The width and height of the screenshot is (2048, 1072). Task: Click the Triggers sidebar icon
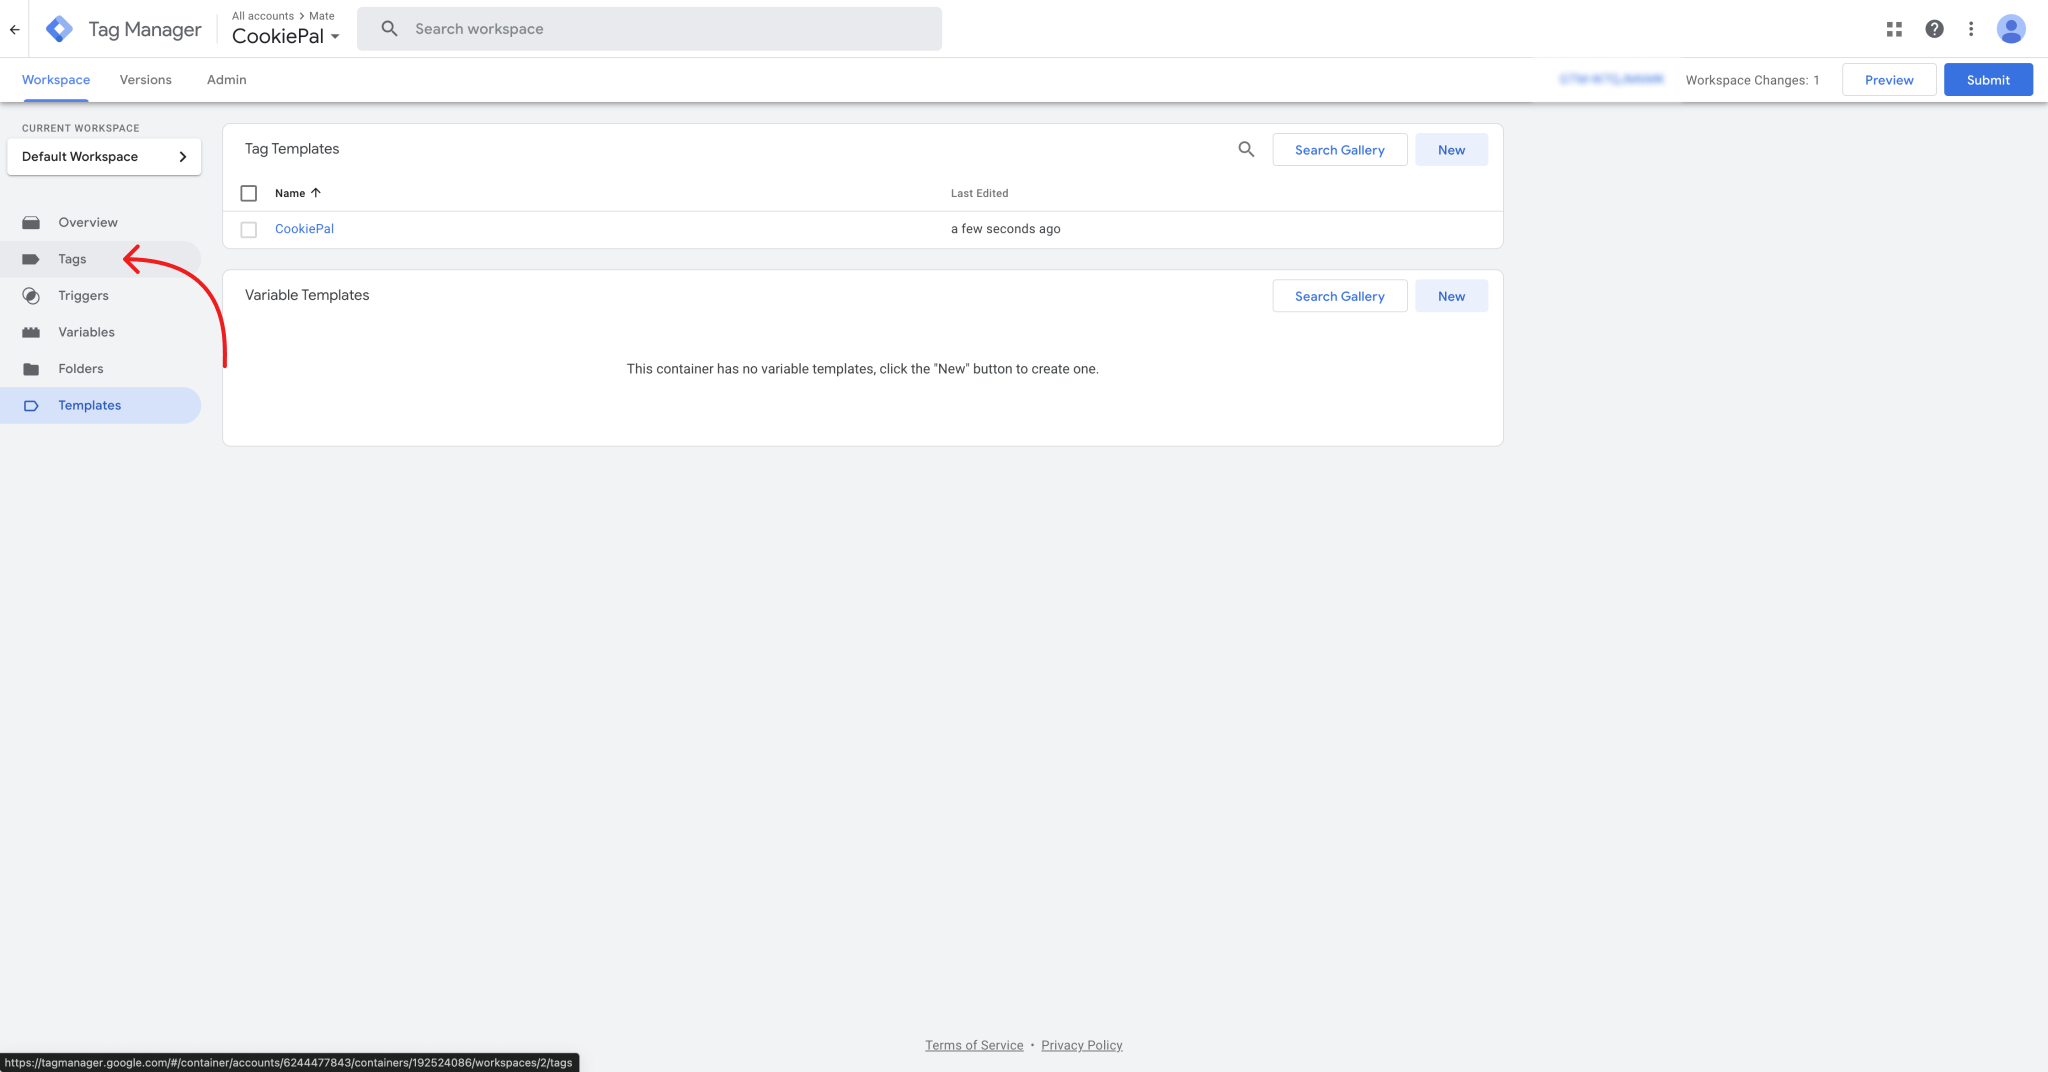tap(31, 296)
